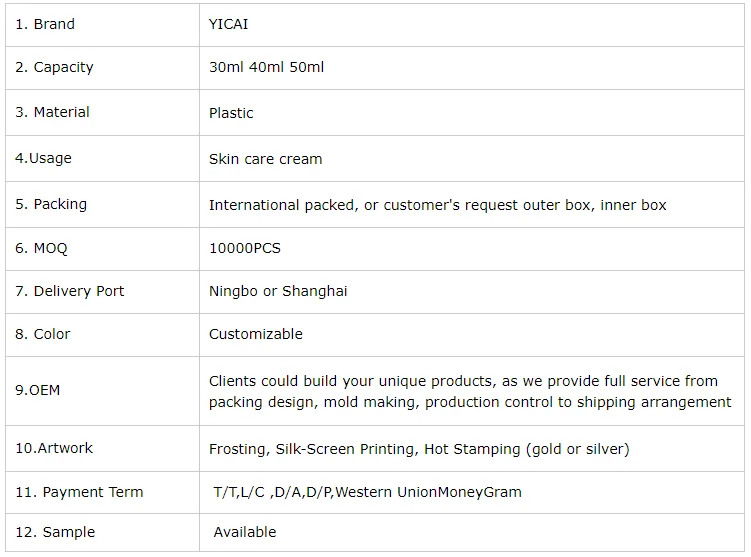
Task: Click the '4.Usage' label cell
Action: pos(43,158)
